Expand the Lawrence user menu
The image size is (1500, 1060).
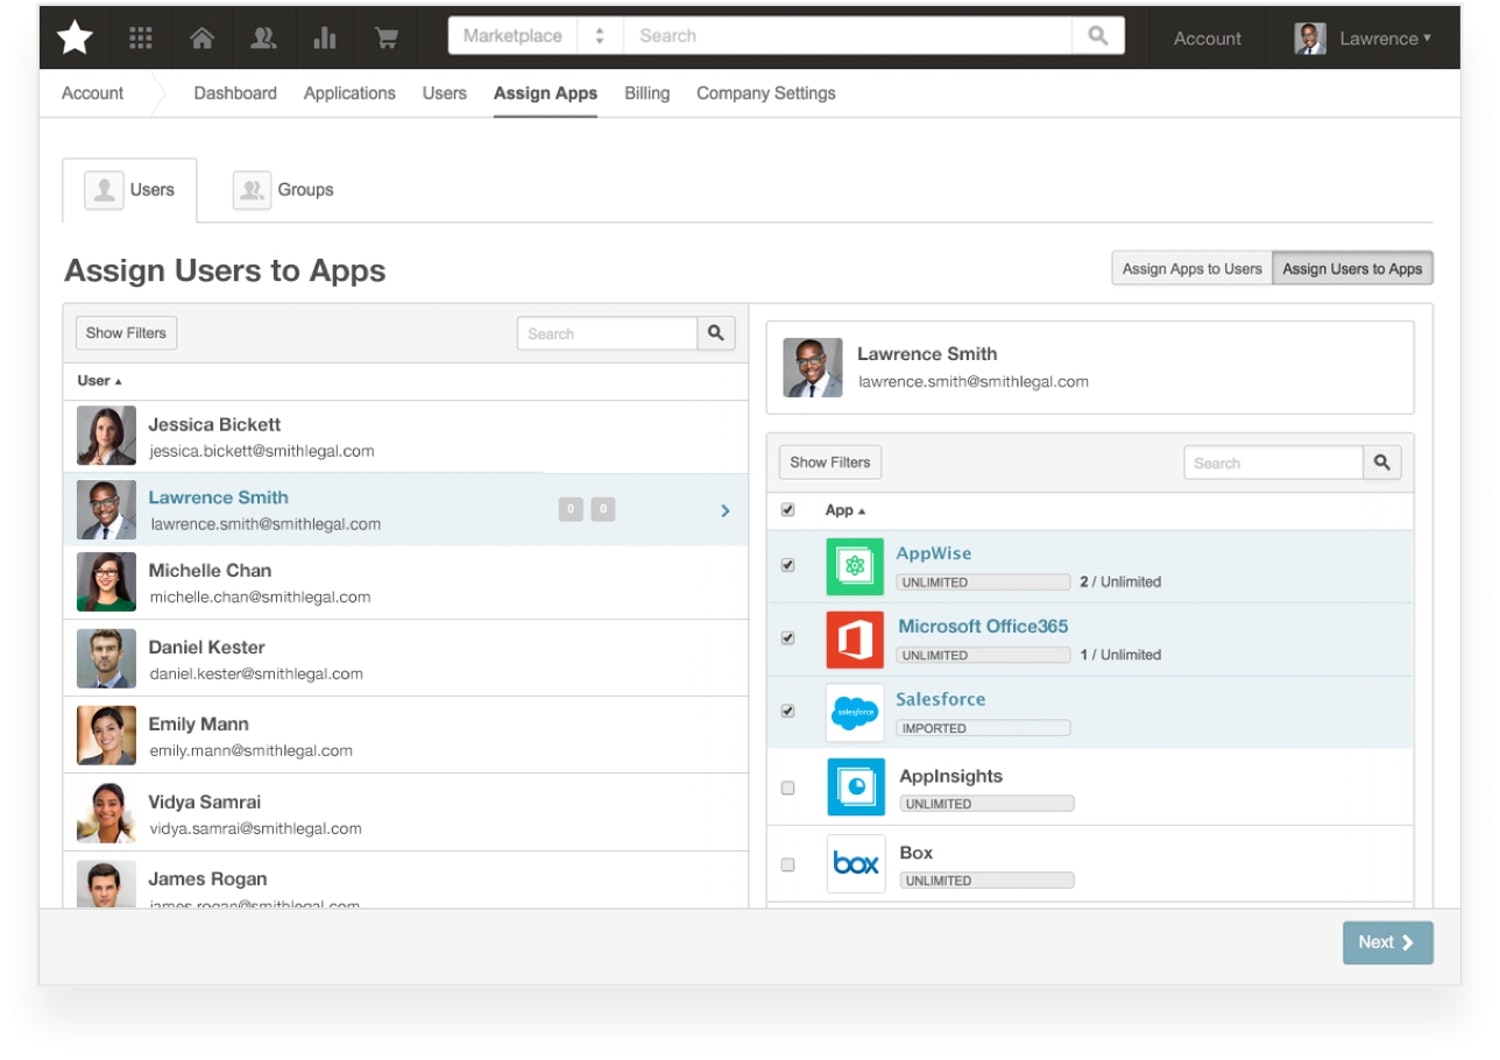(x=1364, y=38)
